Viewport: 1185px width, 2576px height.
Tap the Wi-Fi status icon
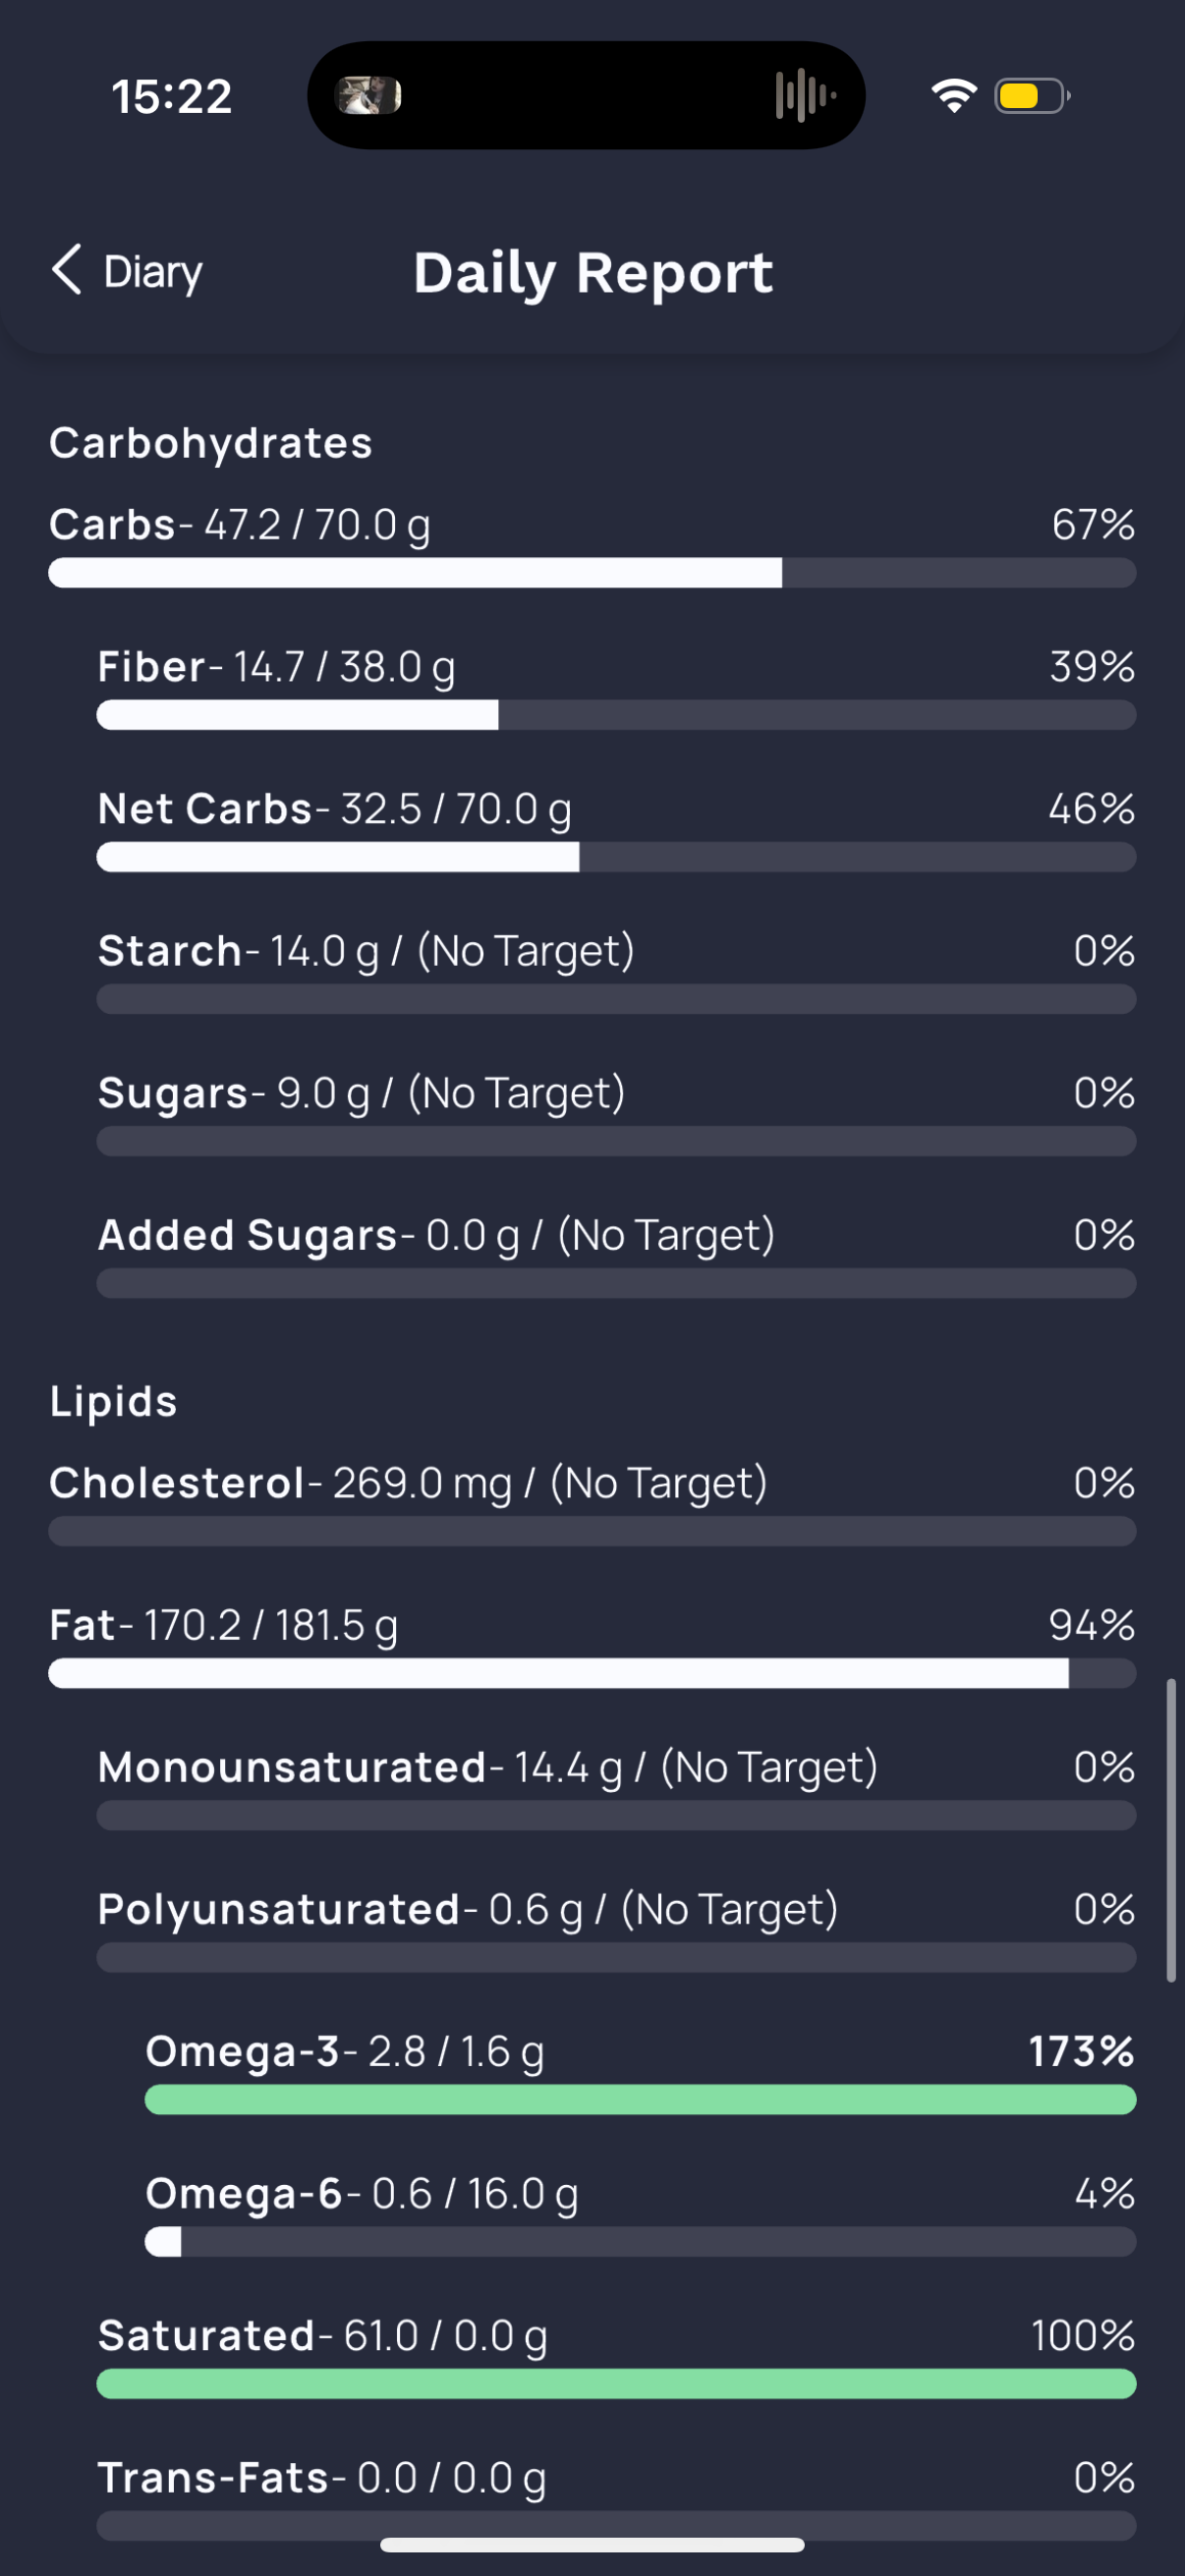coord(953,96)
